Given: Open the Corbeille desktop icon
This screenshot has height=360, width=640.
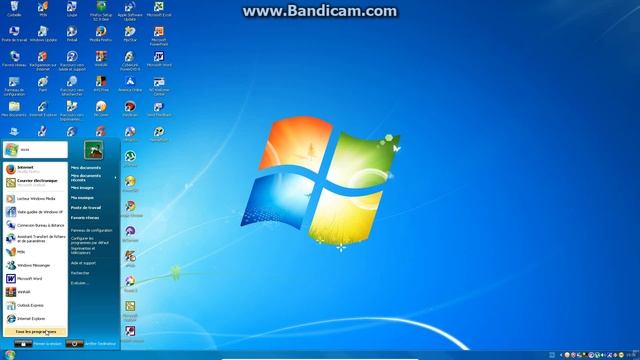Looking at the screenshot, I should point(14,8).
